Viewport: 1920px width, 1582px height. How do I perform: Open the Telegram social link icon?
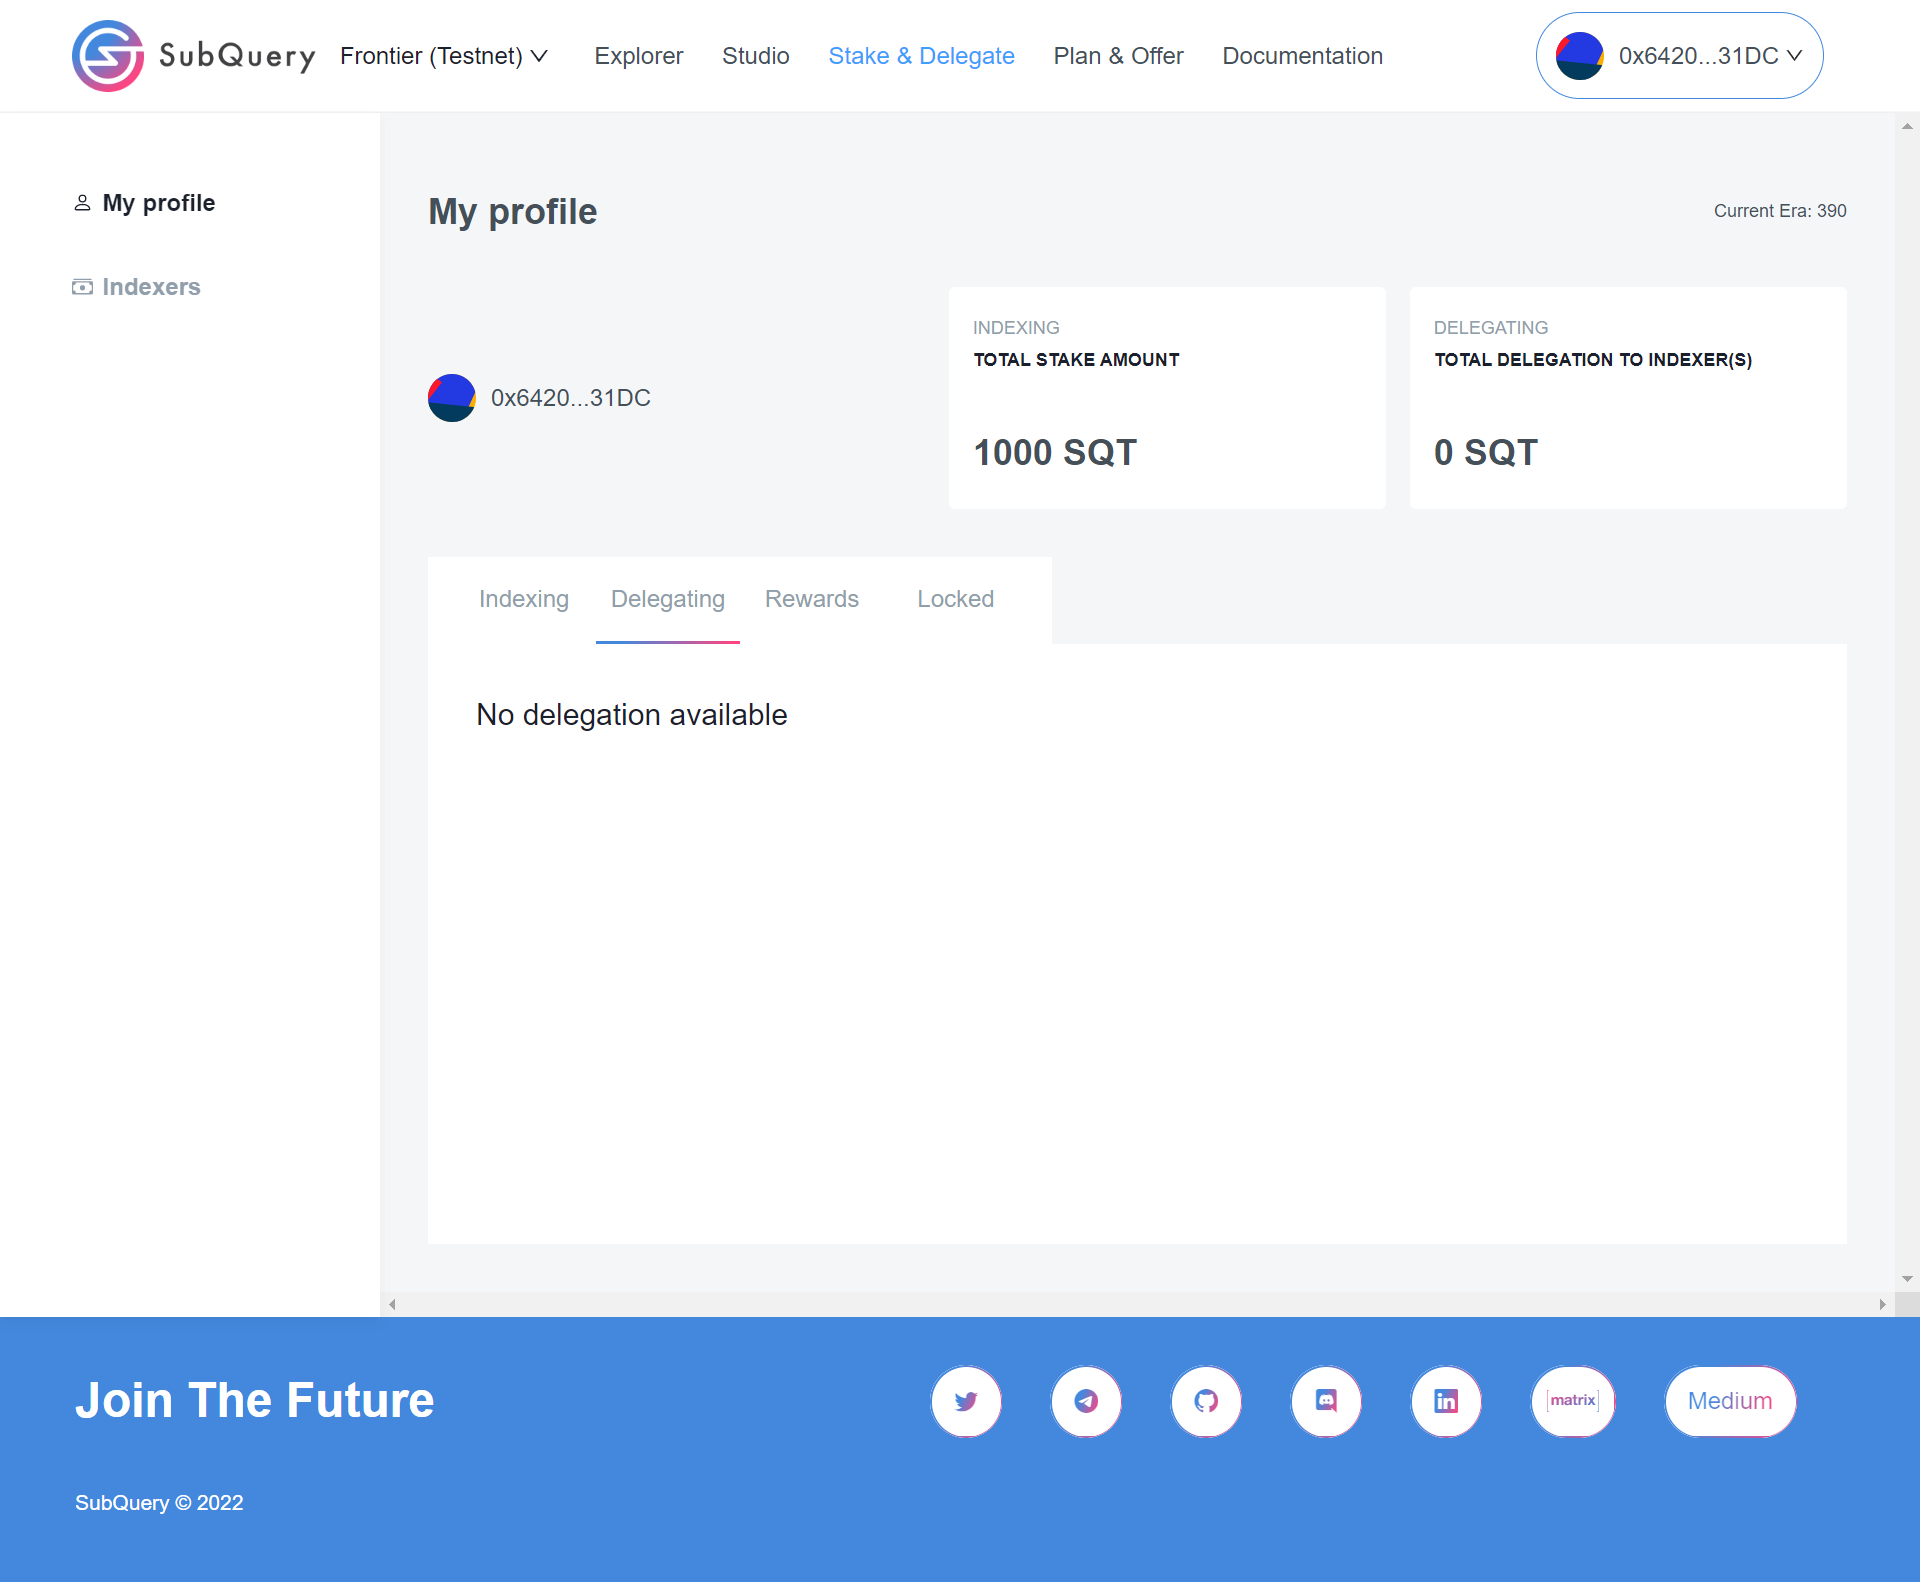pos(1086,1401)
